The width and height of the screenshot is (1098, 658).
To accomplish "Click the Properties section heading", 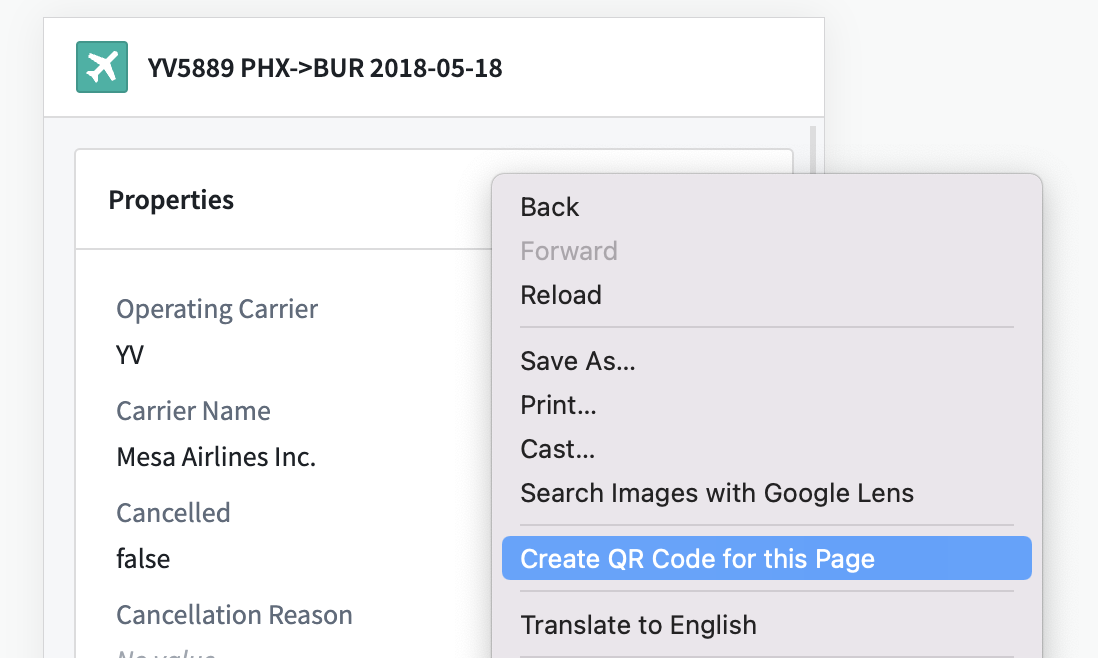I will click(x=171, y=200).
